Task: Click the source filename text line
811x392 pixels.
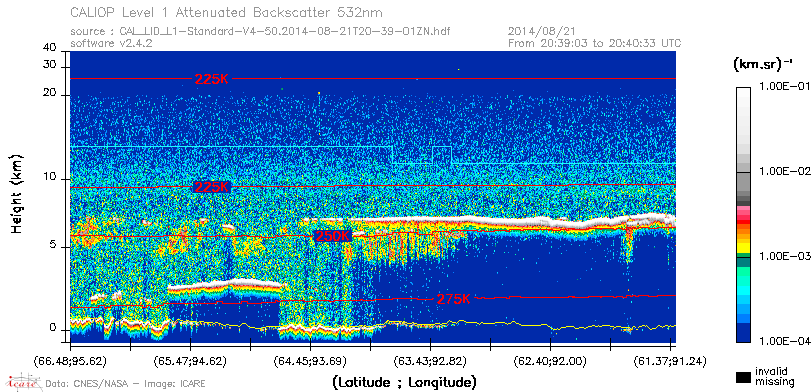Action: (x=260, y=32)
